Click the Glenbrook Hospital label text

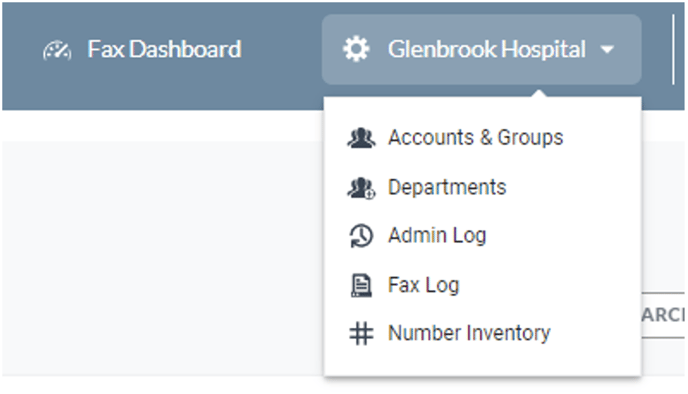coord(487,49)
